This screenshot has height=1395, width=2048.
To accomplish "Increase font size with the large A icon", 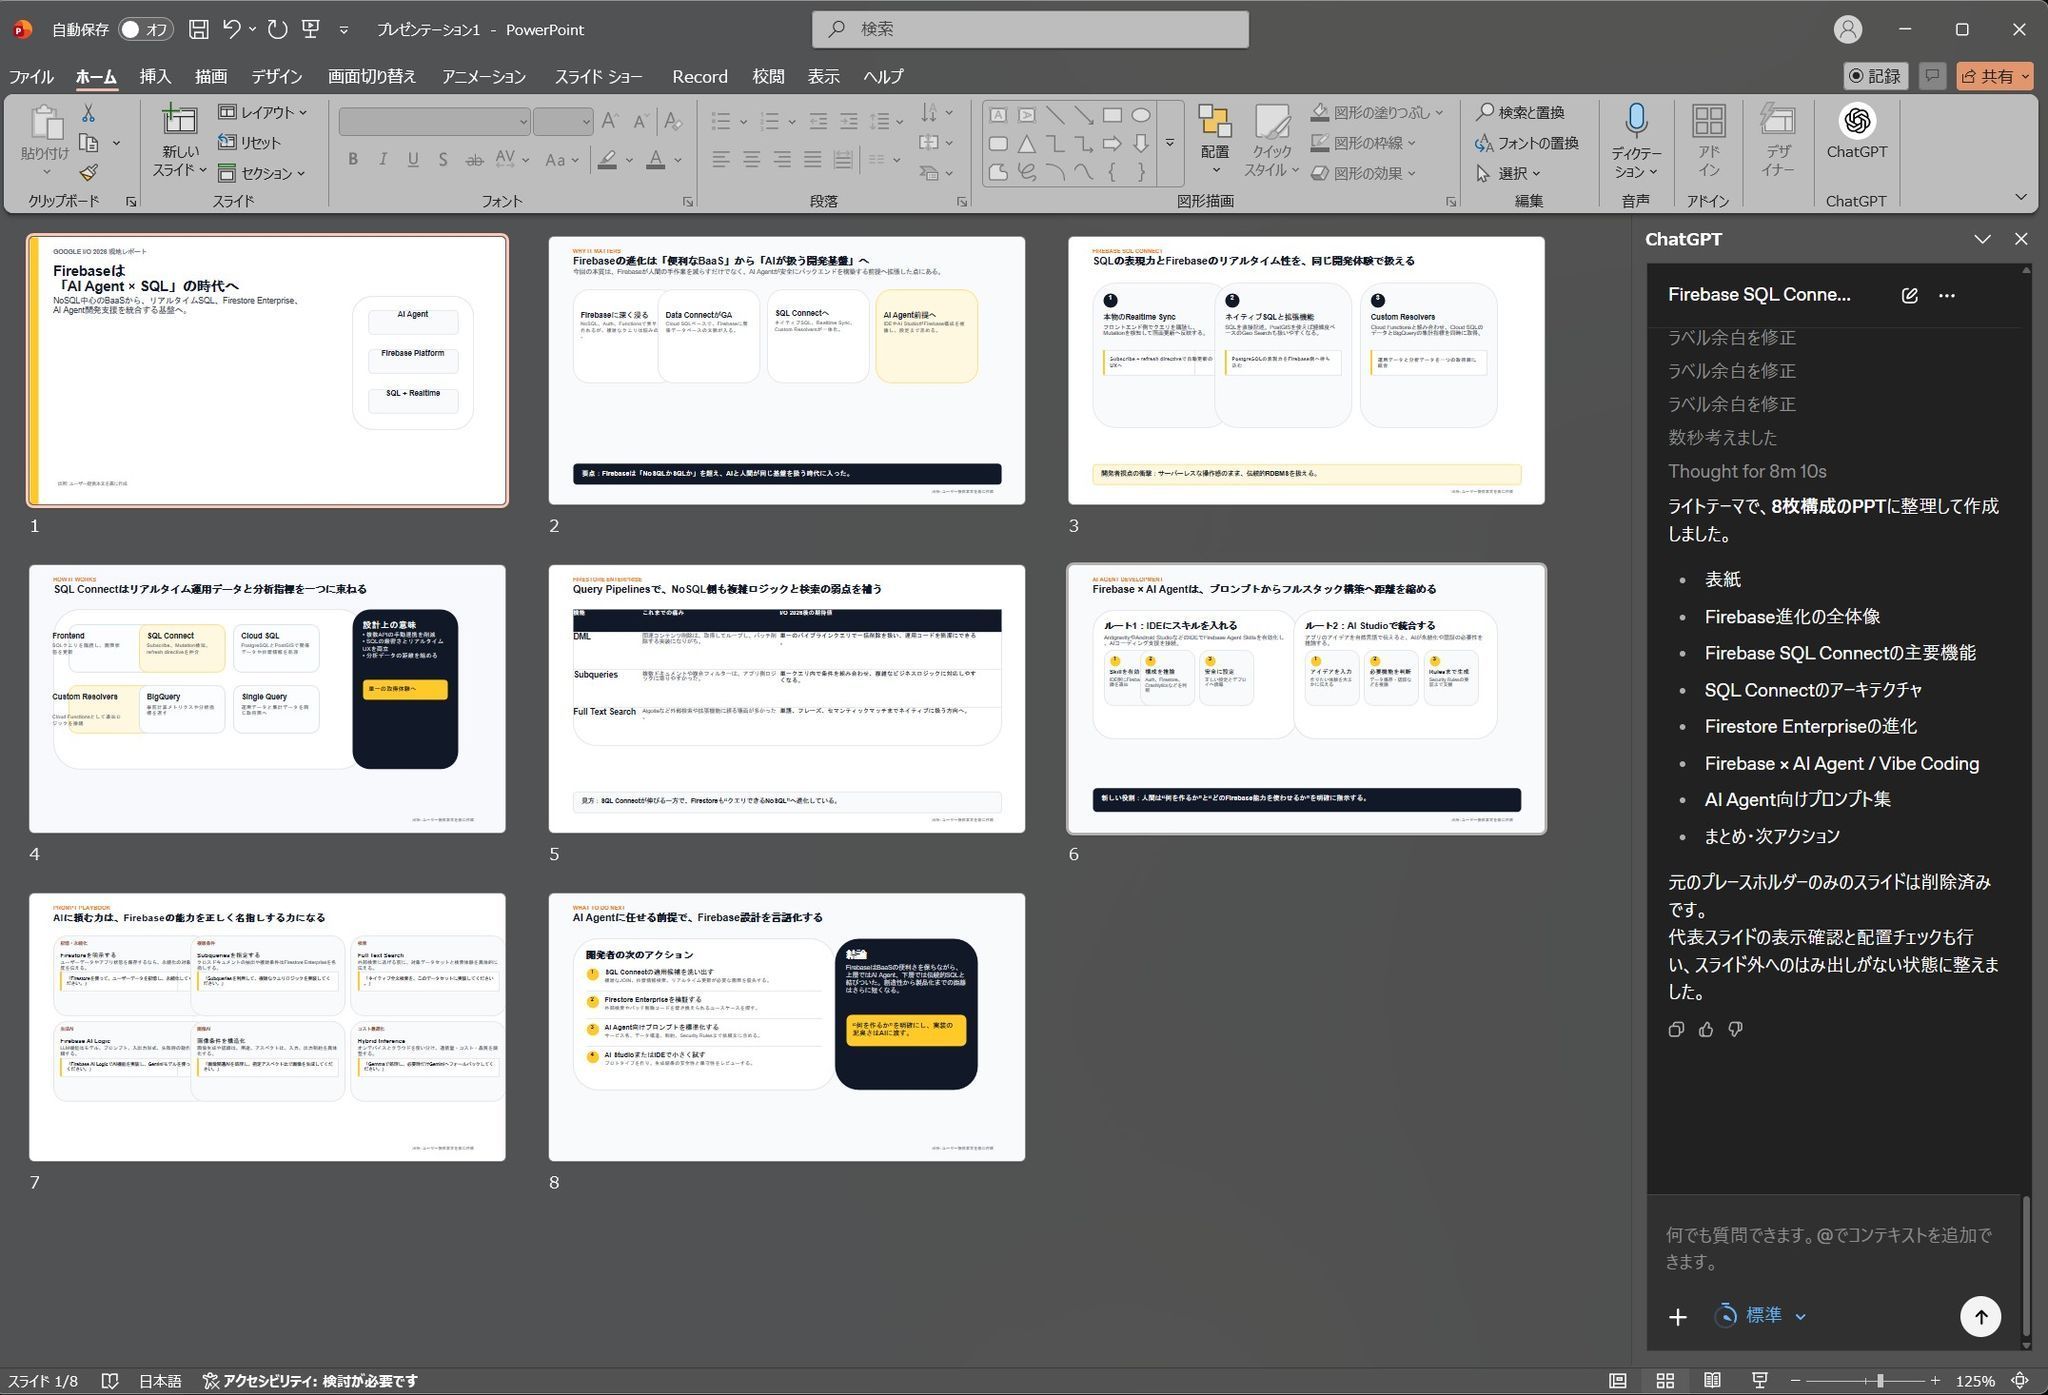I will coord(610,122).
